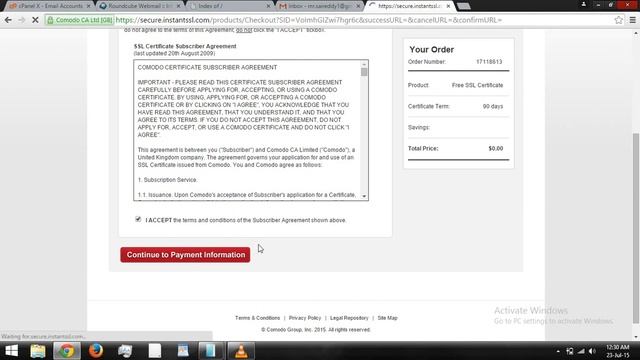Click the Free SSL Certificate product text
Image resolution: width=640 pixels, height=360 pixels.
[x=477, y=85]
